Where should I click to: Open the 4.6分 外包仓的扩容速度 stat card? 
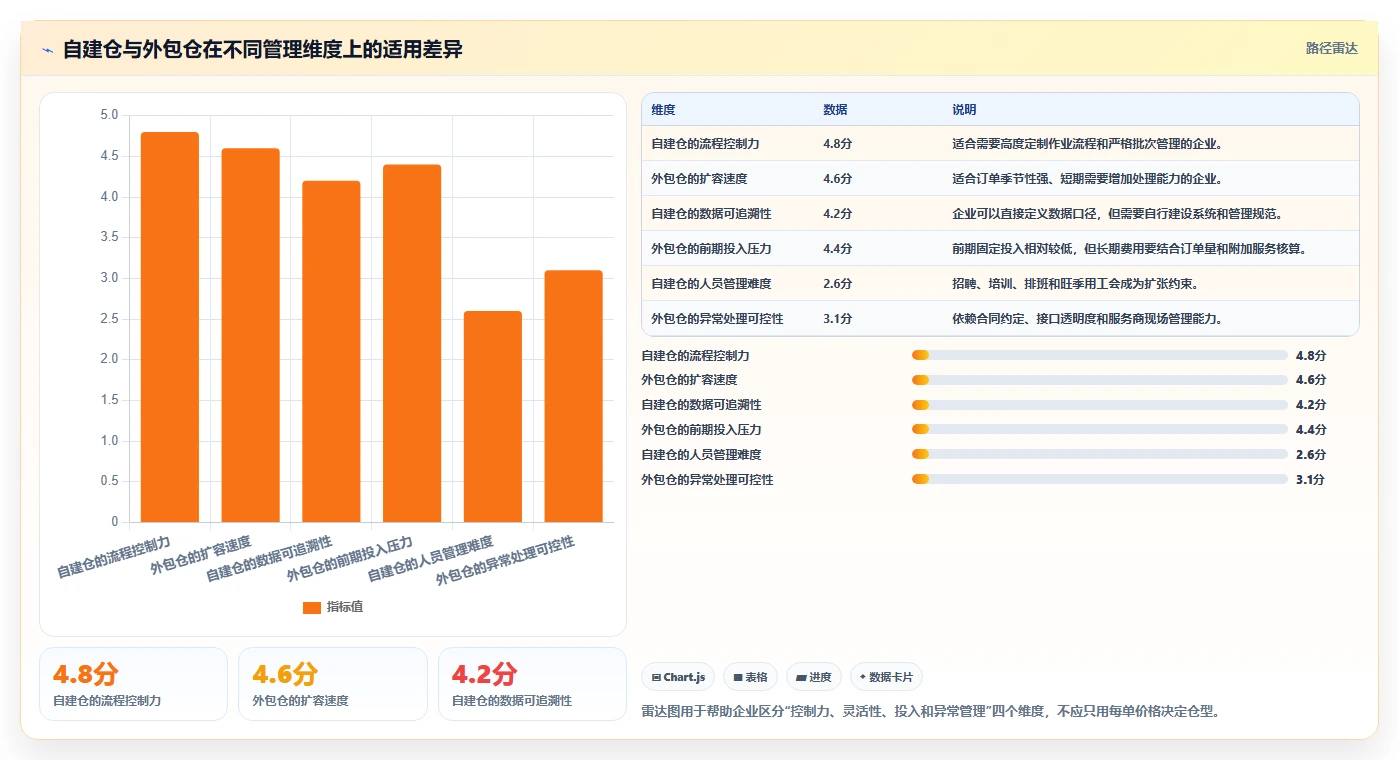(333, 684)
